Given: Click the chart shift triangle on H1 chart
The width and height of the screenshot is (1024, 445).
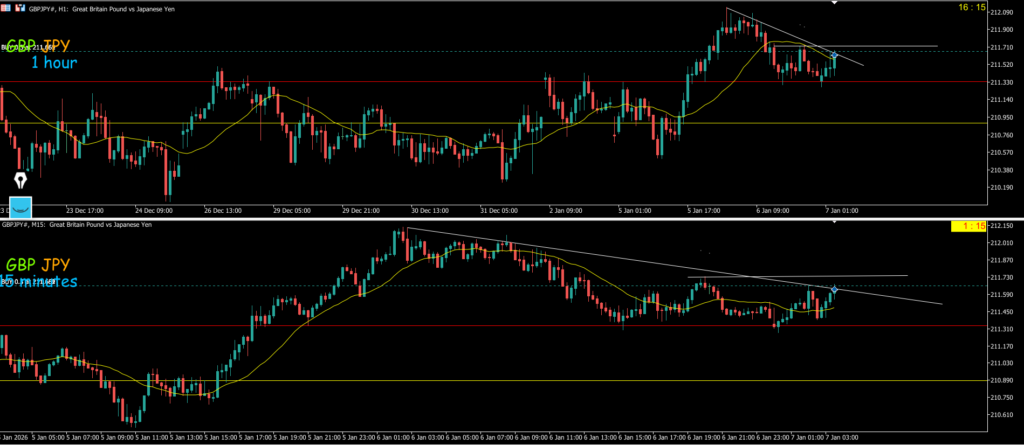Looking at the screenshot, I should (834, 3).
